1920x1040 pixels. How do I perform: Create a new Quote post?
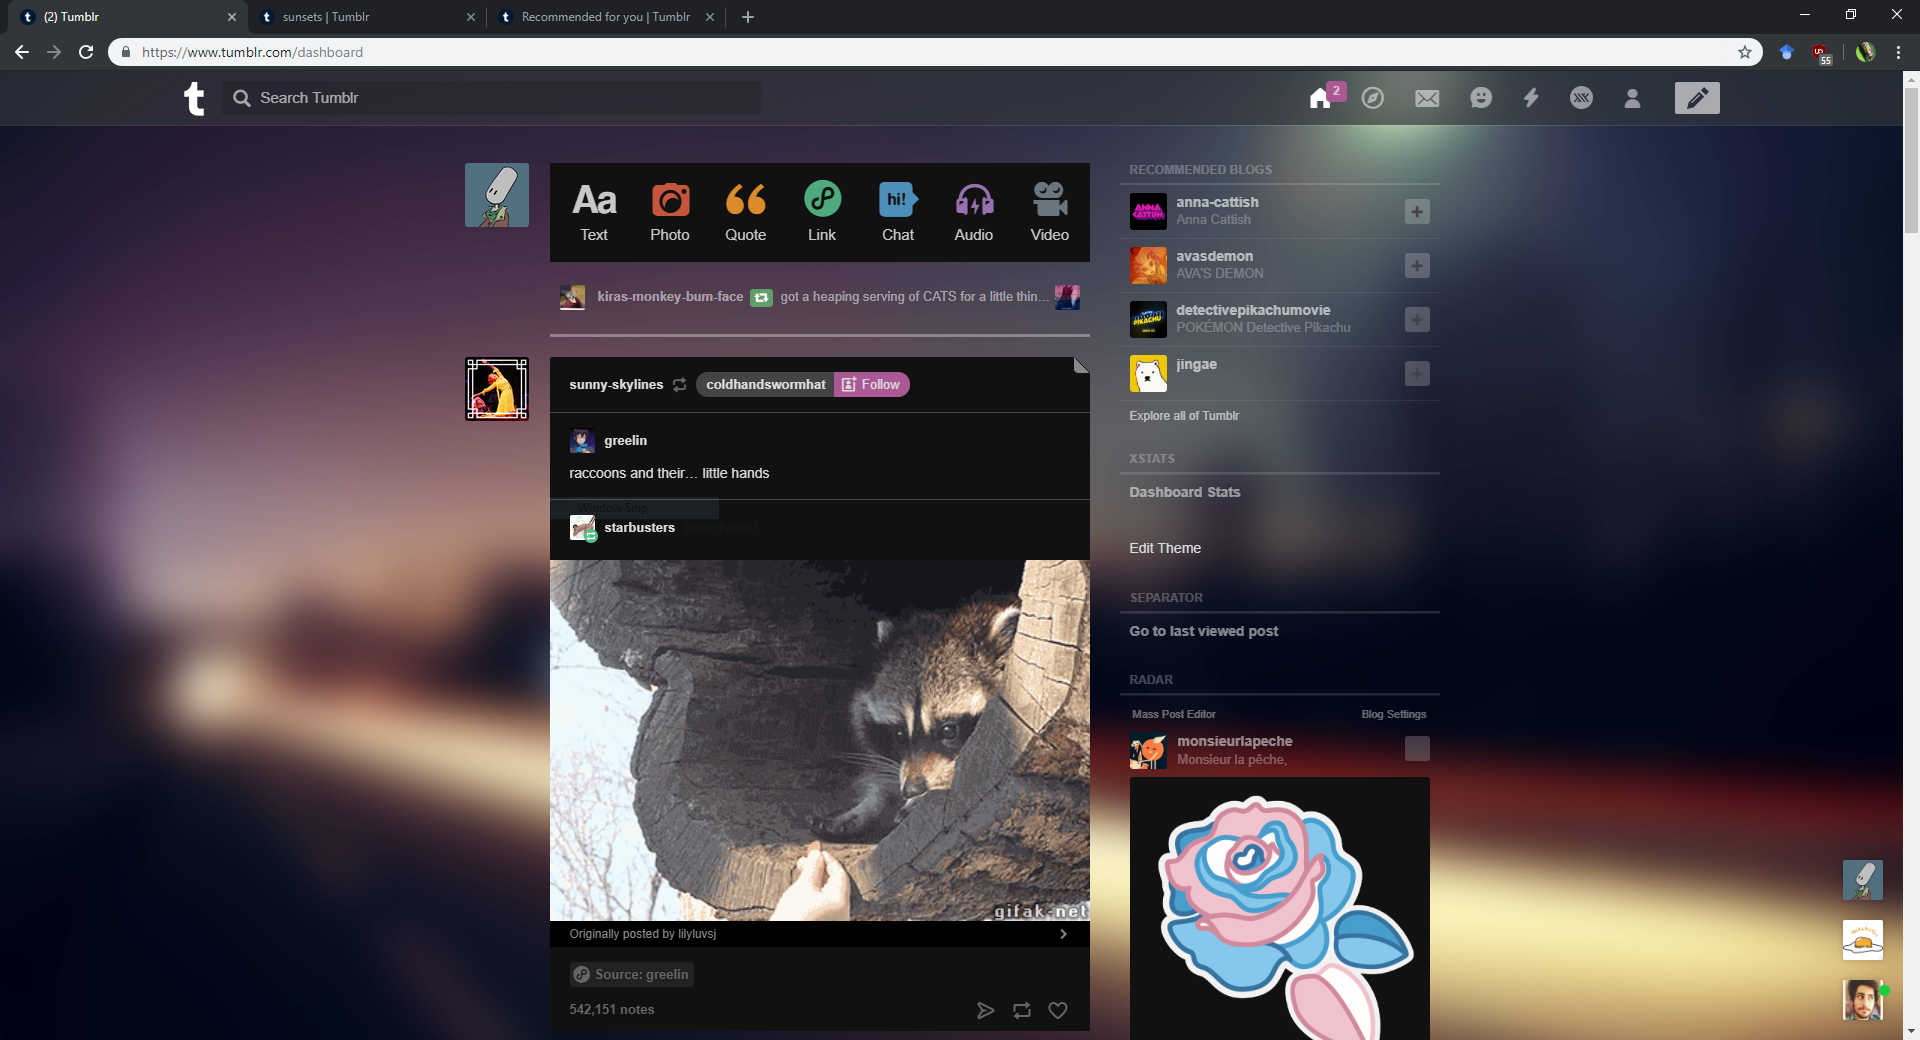(x=746, y=212)
